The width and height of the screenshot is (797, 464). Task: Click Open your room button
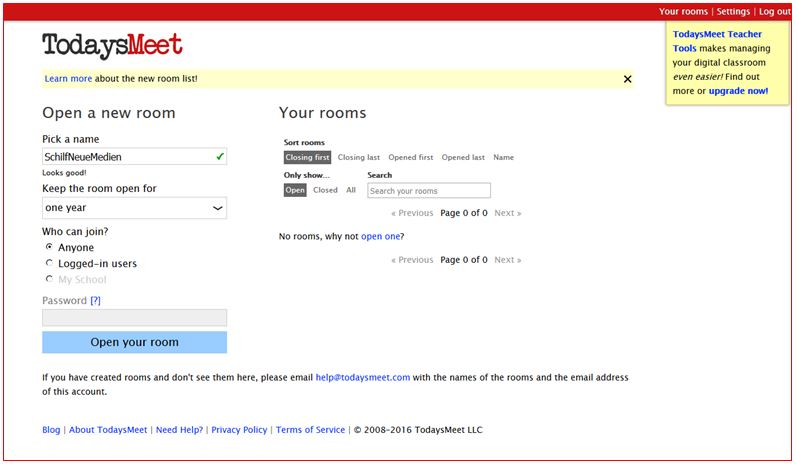pos(134,342)
